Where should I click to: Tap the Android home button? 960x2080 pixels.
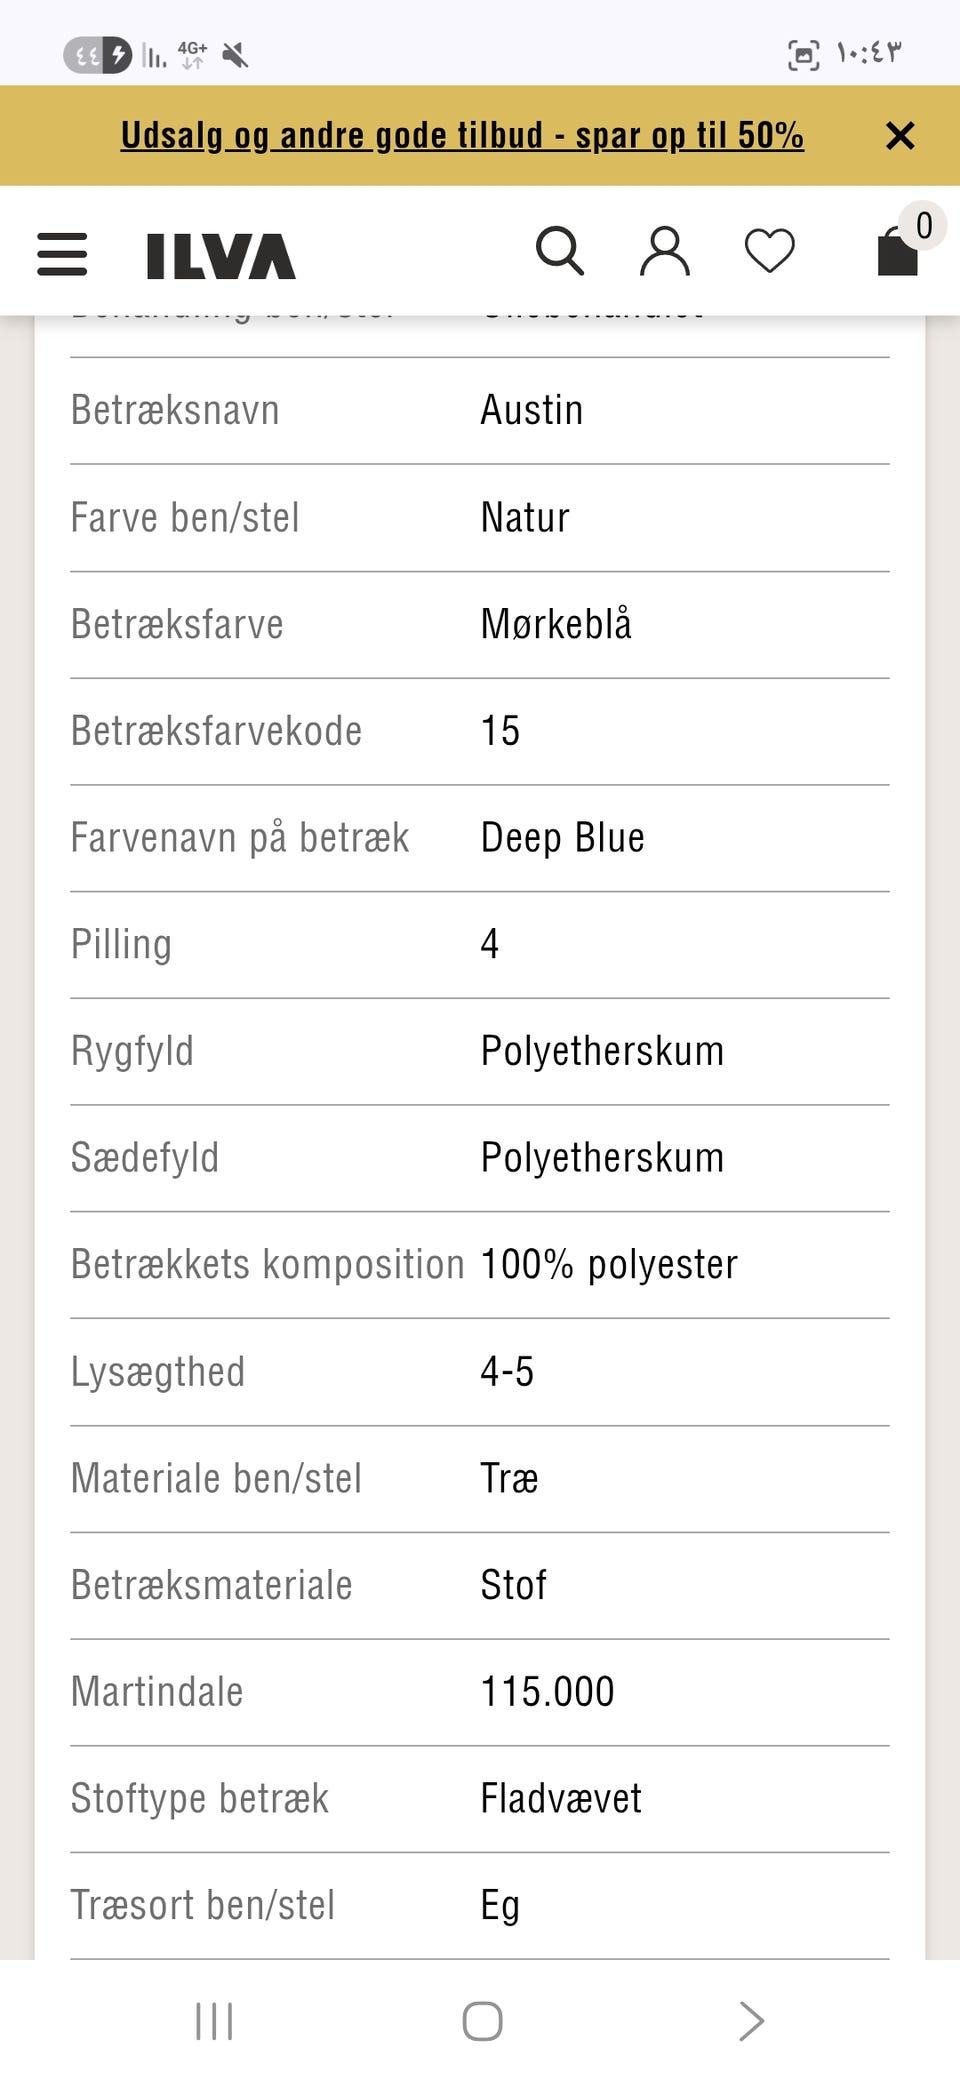[x=481, y=2022]
